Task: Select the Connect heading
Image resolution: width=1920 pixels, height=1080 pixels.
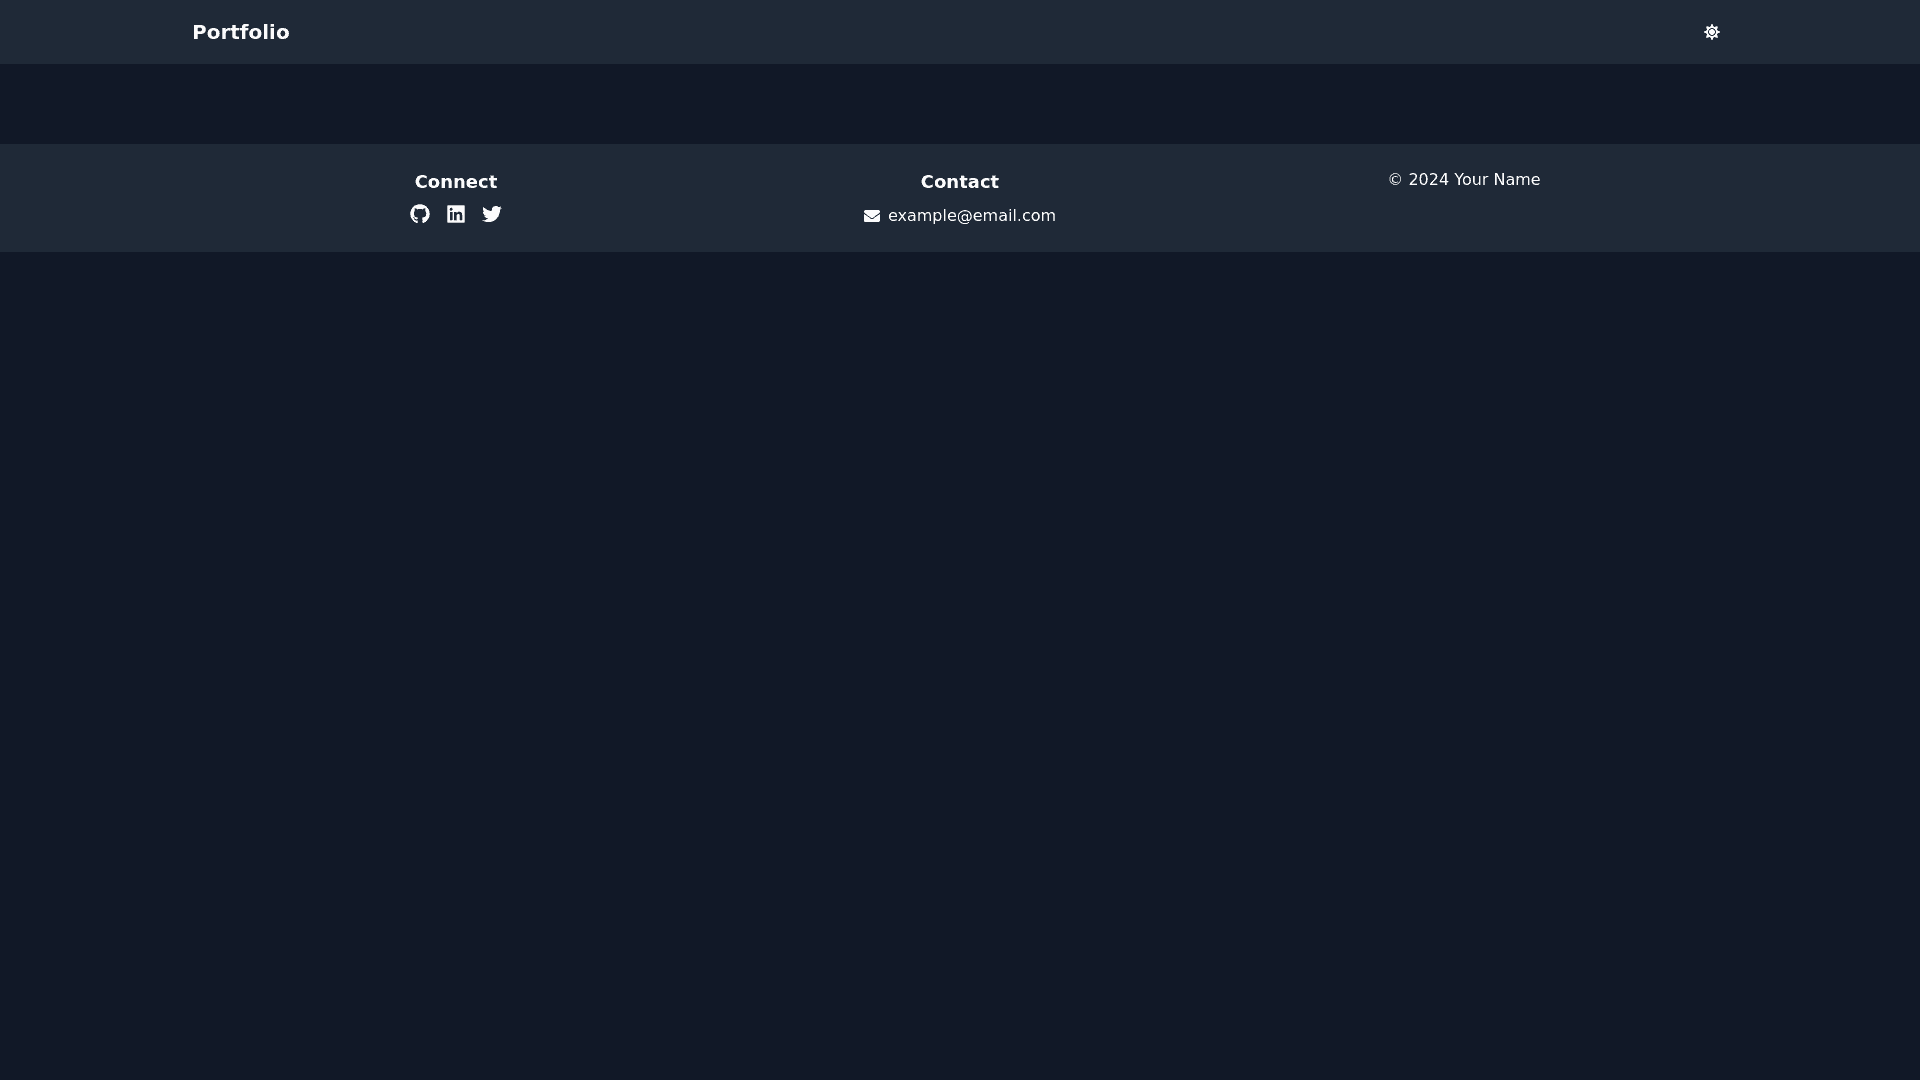Action: coord(456,182)
